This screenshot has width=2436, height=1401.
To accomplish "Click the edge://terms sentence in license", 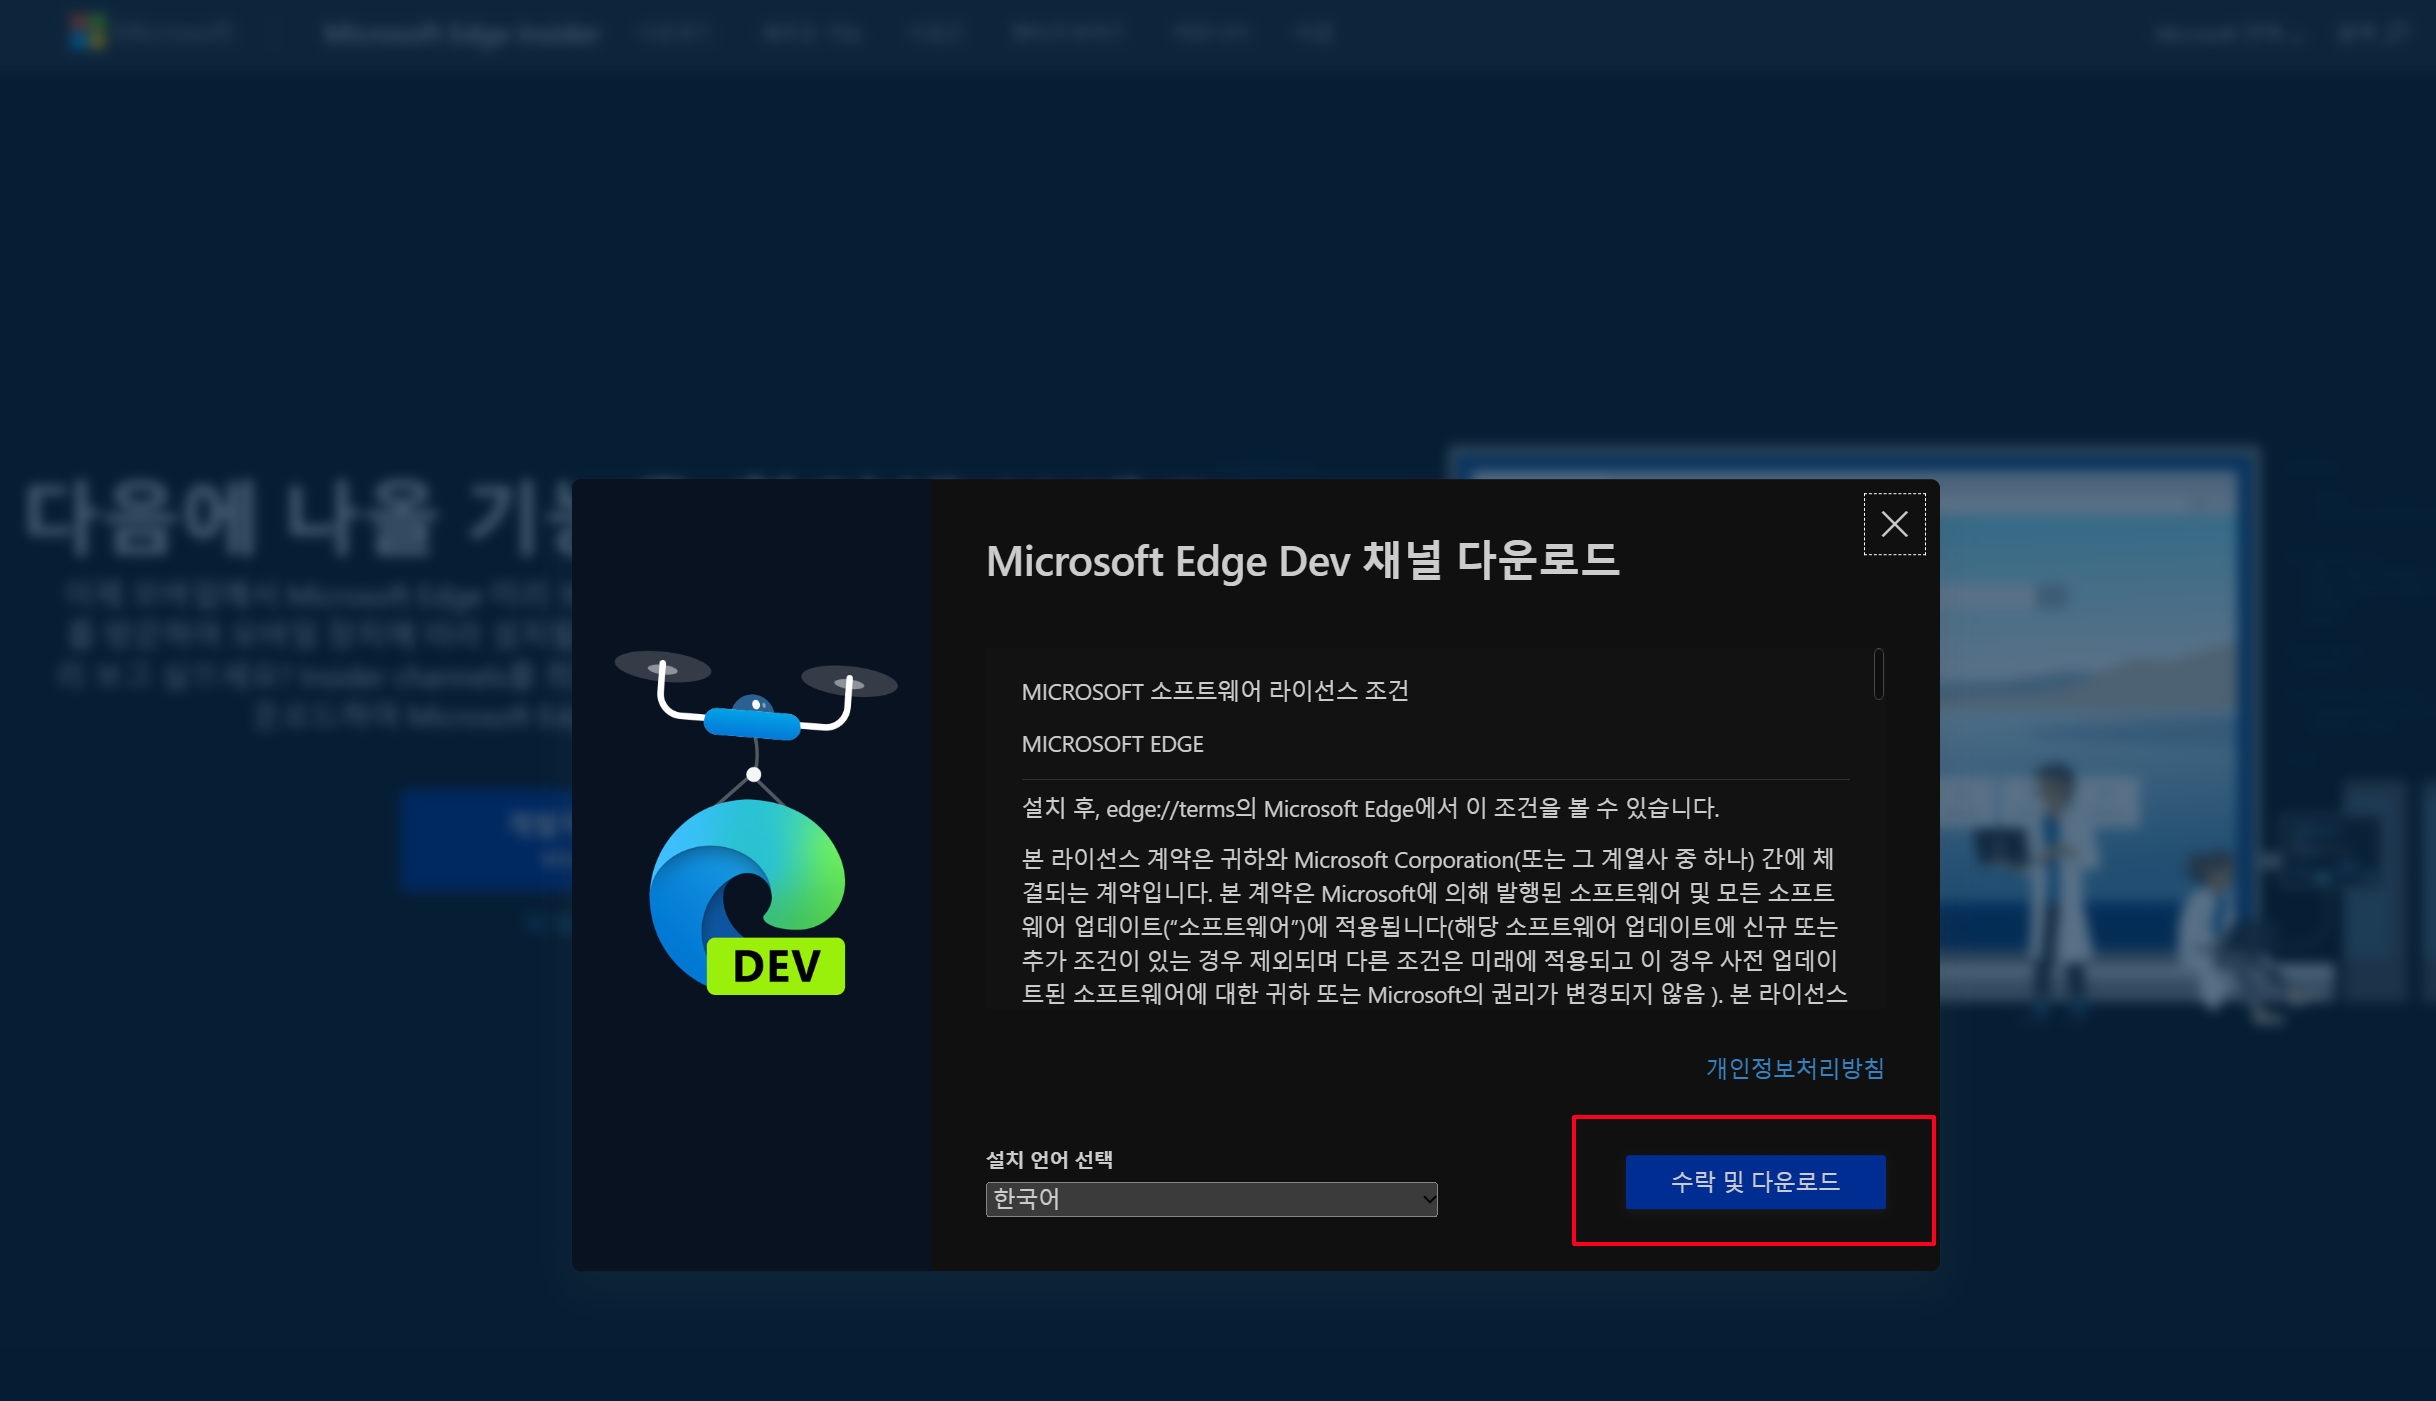I will [1370, 808].
